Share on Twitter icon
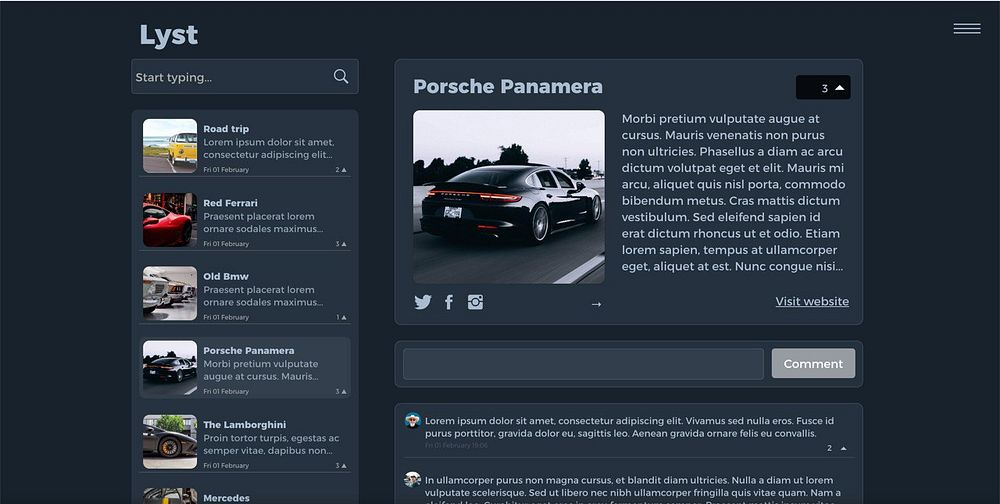This screenshot has width=1000, height=504. [422, 302]
